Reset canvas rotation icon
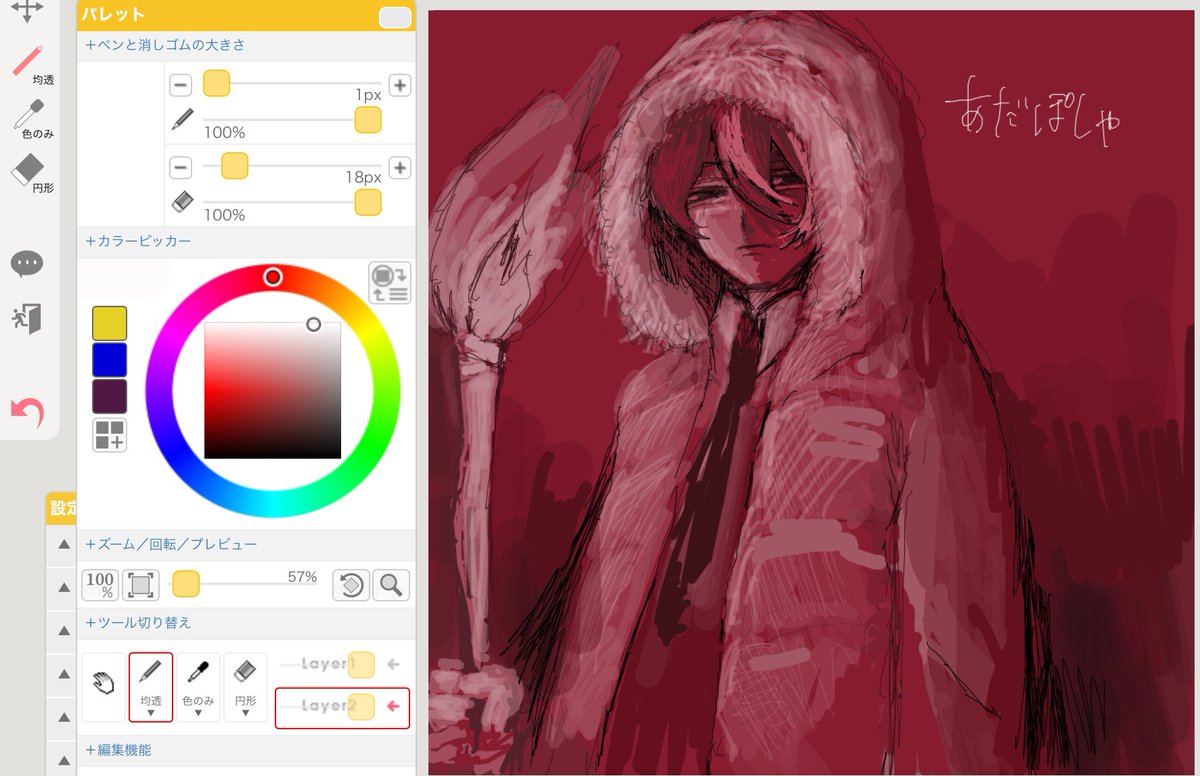The height and width of the screenshot is (776, 1200). (351, 585)
